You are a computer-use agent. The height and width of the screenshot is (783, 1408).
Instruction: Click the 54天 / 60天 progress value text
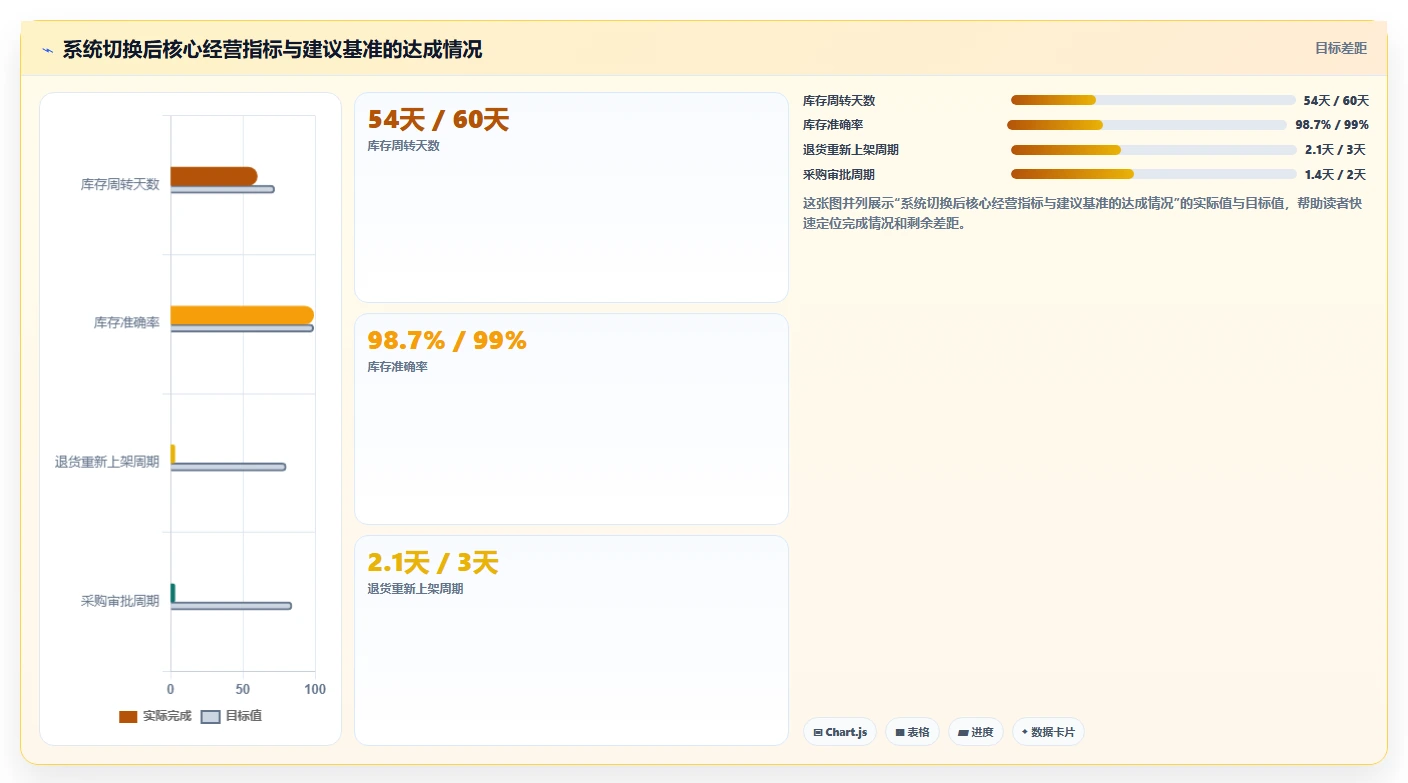[1336, 101]
